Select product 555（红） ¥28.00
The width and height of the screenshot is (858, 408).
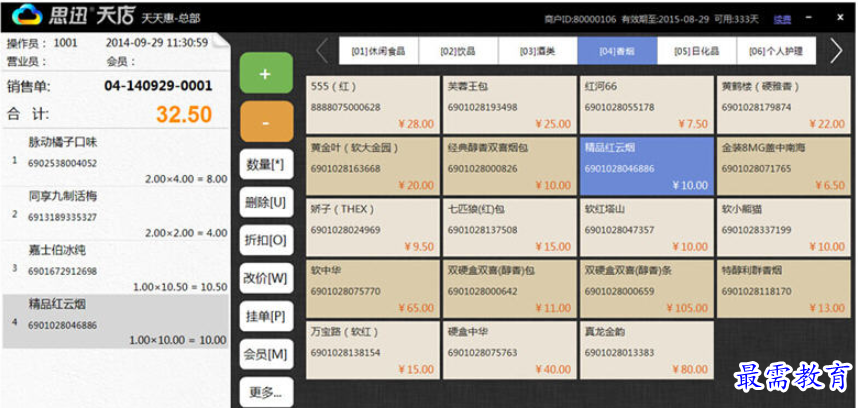pos(373,105)
